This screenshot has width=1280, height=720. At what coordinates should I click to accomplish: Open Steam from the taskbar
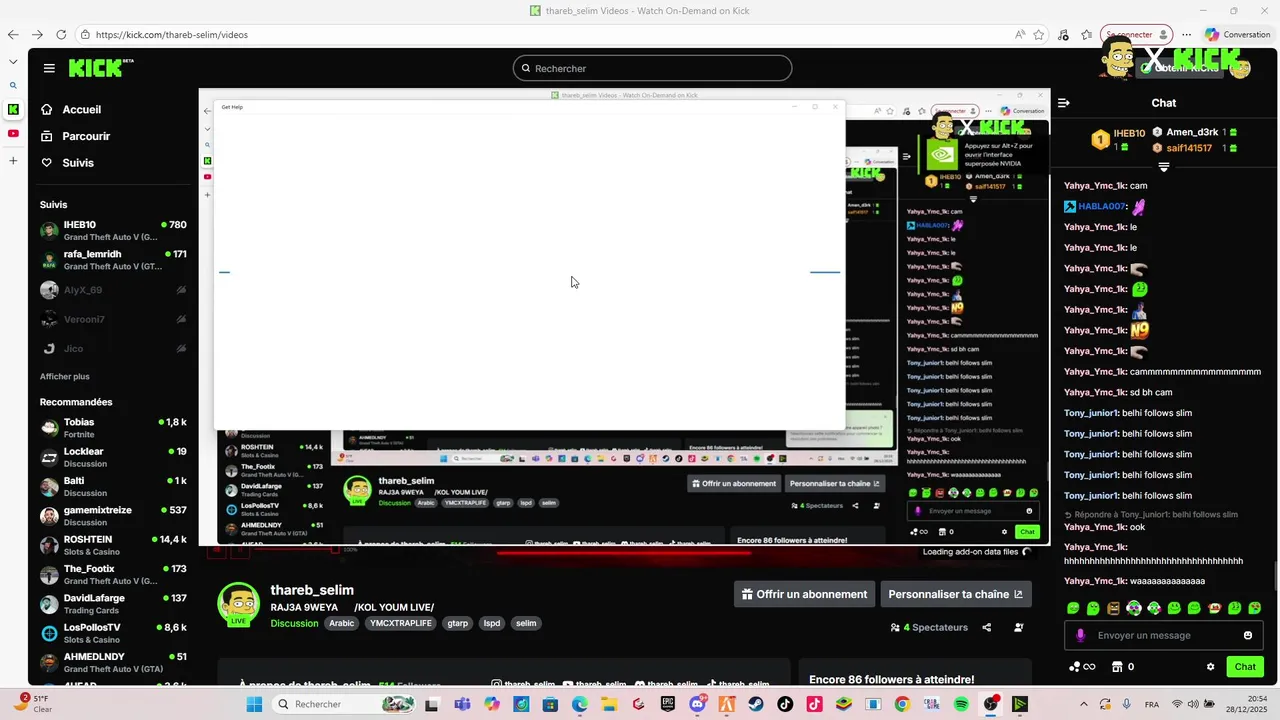(x=756, y=704)
